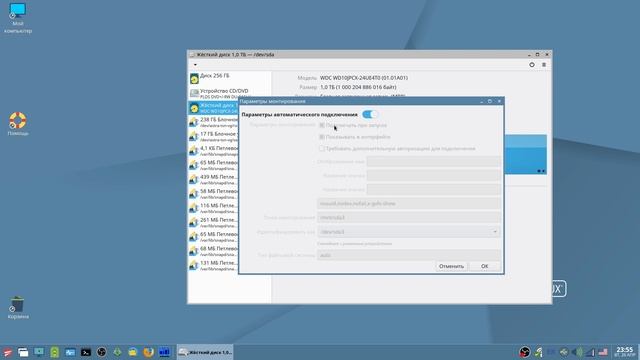Click the blue bars monitor icon on taskbar
The height and width of the screenshot is (360, 640).
[x=164, y=352]
